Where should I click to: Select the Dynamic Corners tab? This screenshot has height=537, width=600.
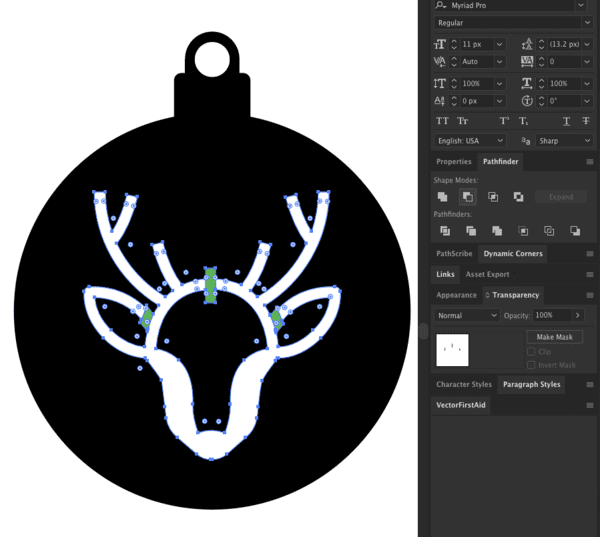click(x=513, y=253)
